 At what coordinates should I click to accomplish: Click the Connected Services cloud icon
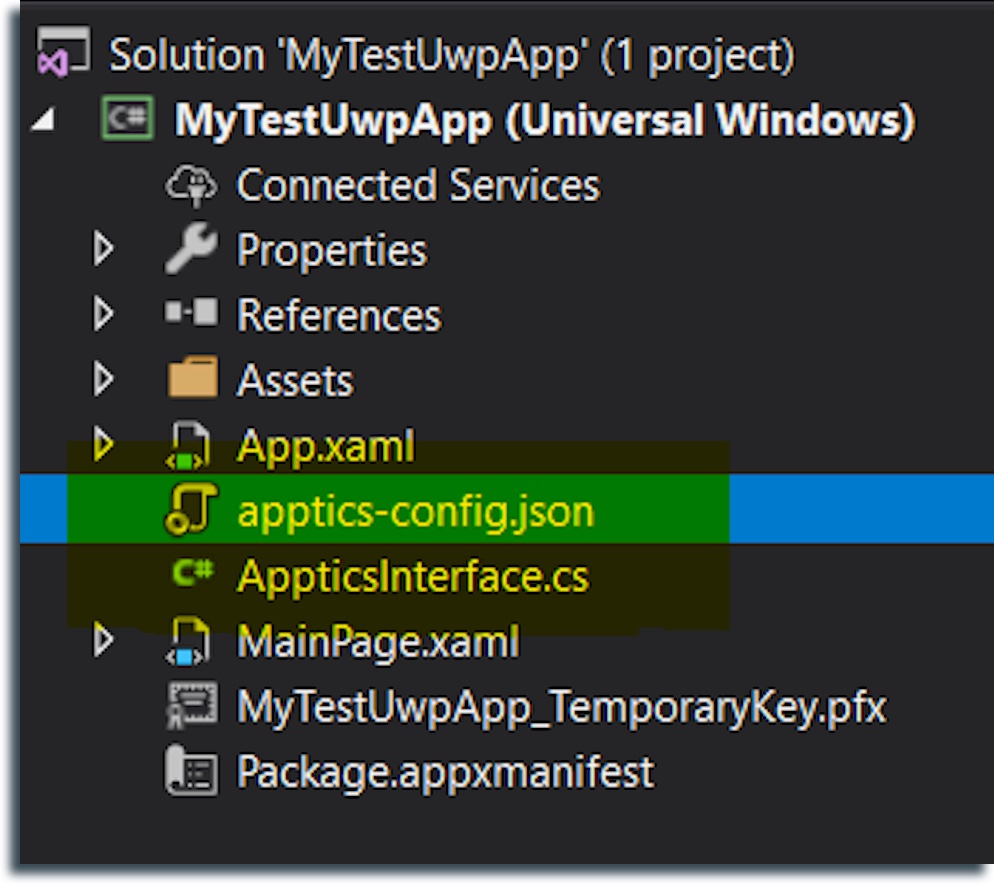(x=190, y=186)
